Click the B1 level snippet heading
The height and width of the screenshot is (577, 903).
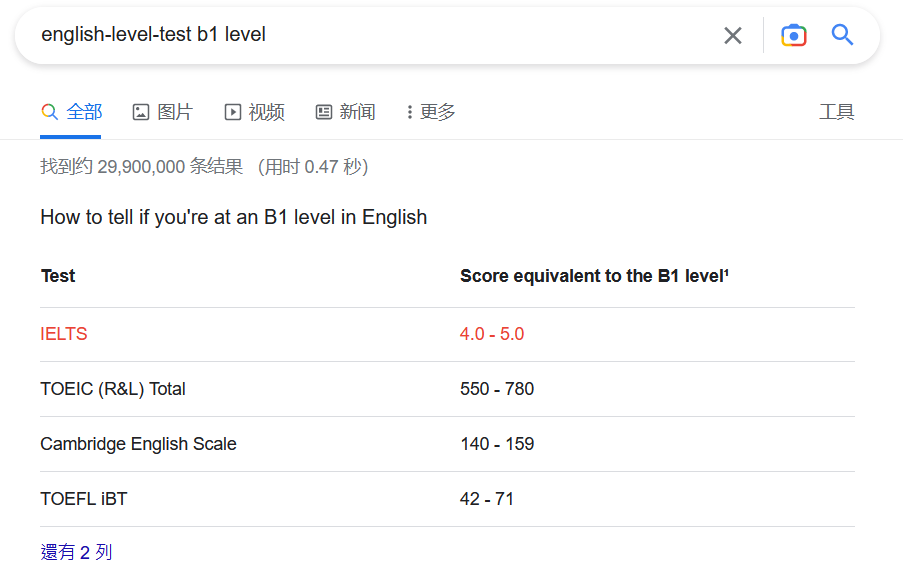click(233, 217)
